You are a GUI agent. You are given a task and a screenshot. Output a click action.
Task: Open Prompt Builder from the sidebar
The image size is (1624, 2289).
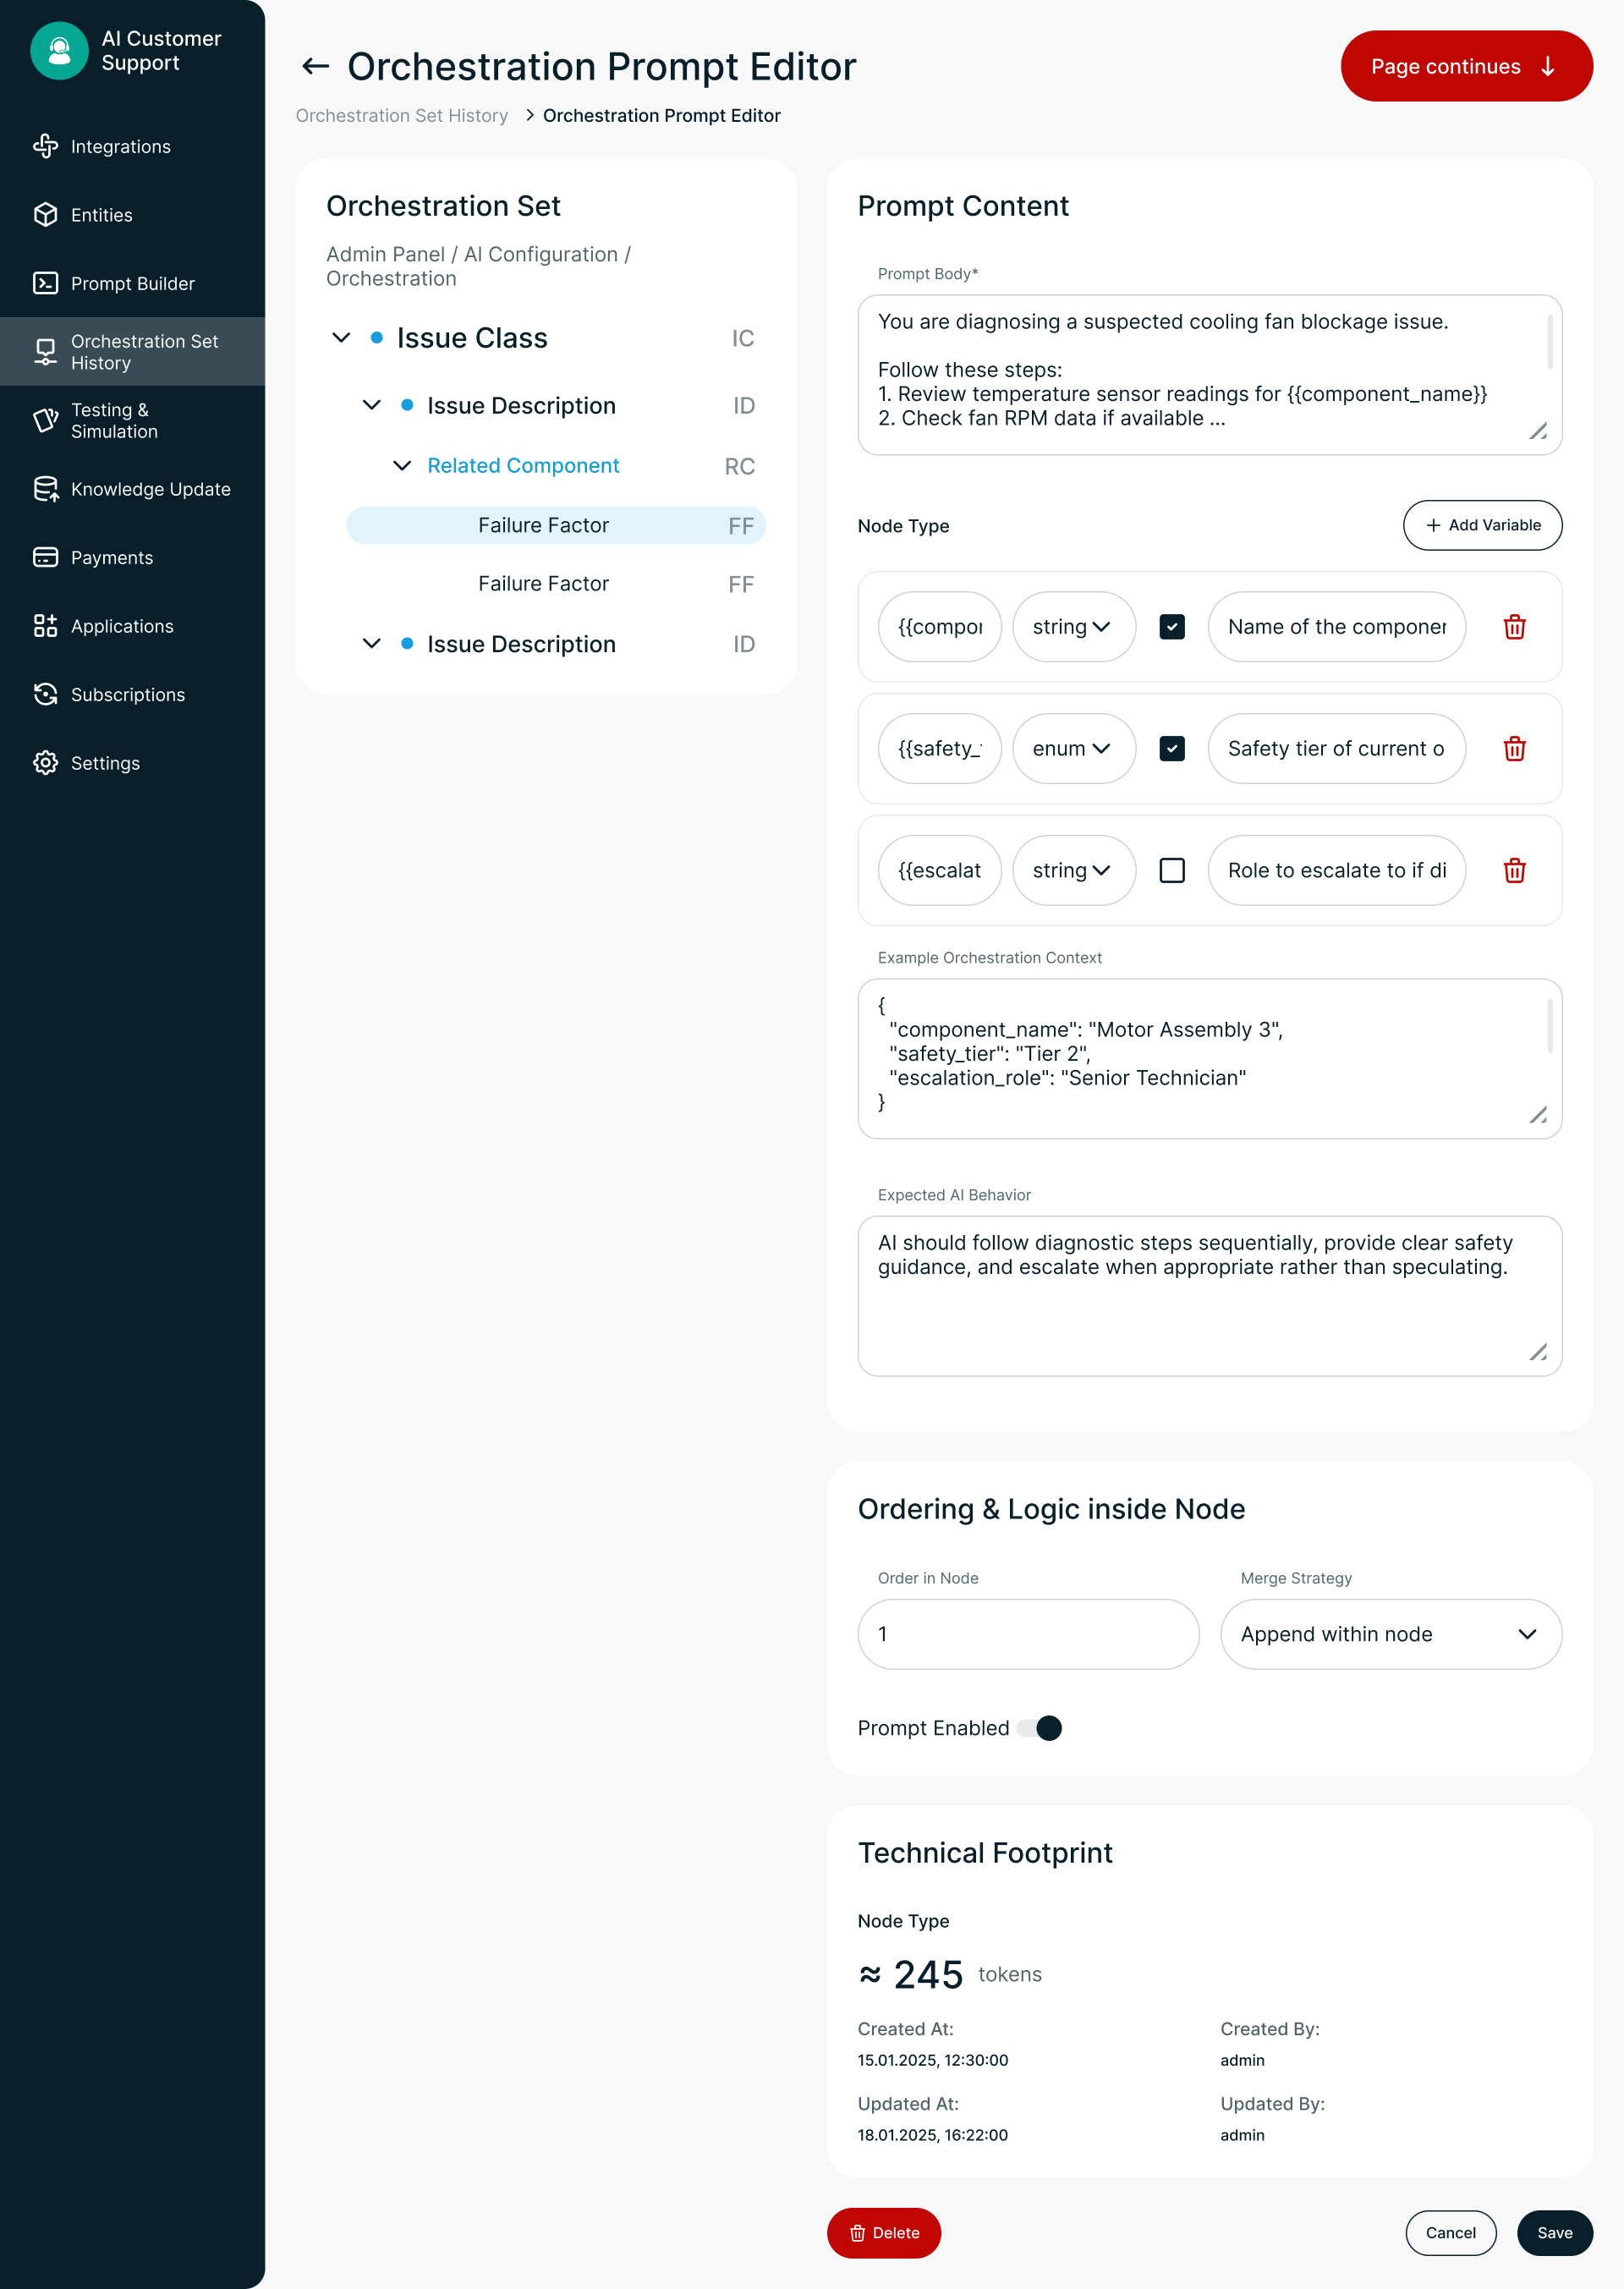point(132,284)
